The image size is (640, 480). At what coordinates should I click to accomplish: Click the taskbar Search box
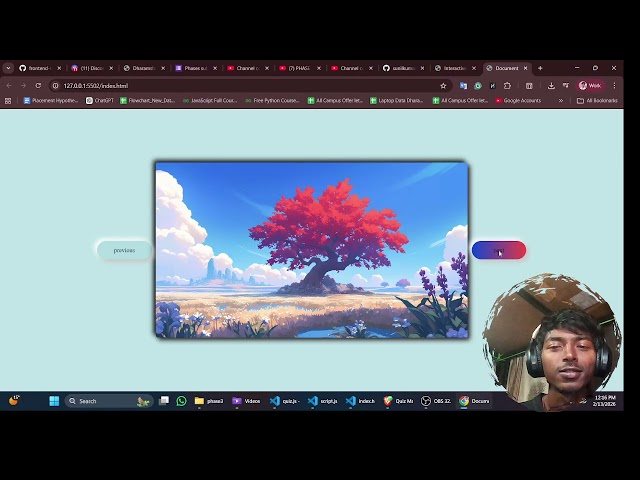click(109, 401)
